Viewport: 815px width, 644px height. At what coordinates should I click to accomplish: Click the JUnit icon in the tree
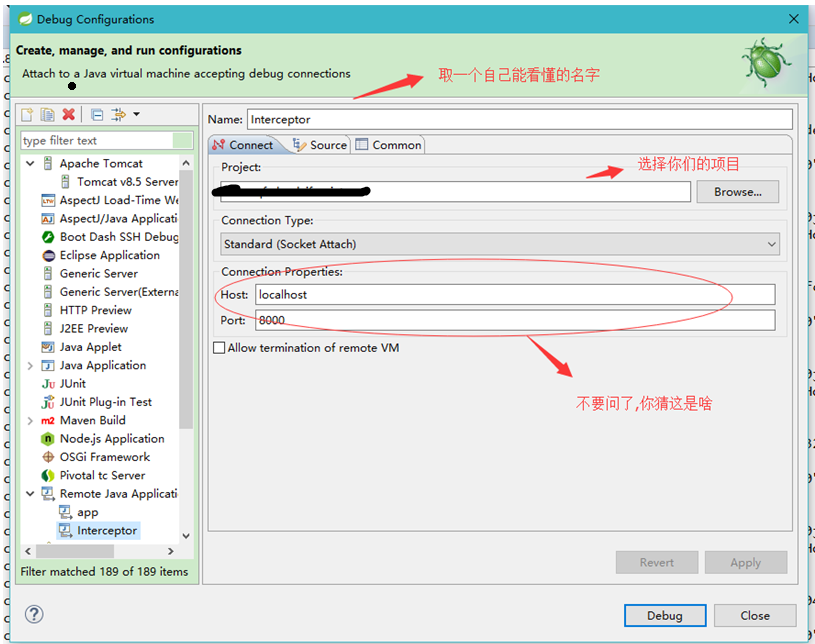[48, 384]
